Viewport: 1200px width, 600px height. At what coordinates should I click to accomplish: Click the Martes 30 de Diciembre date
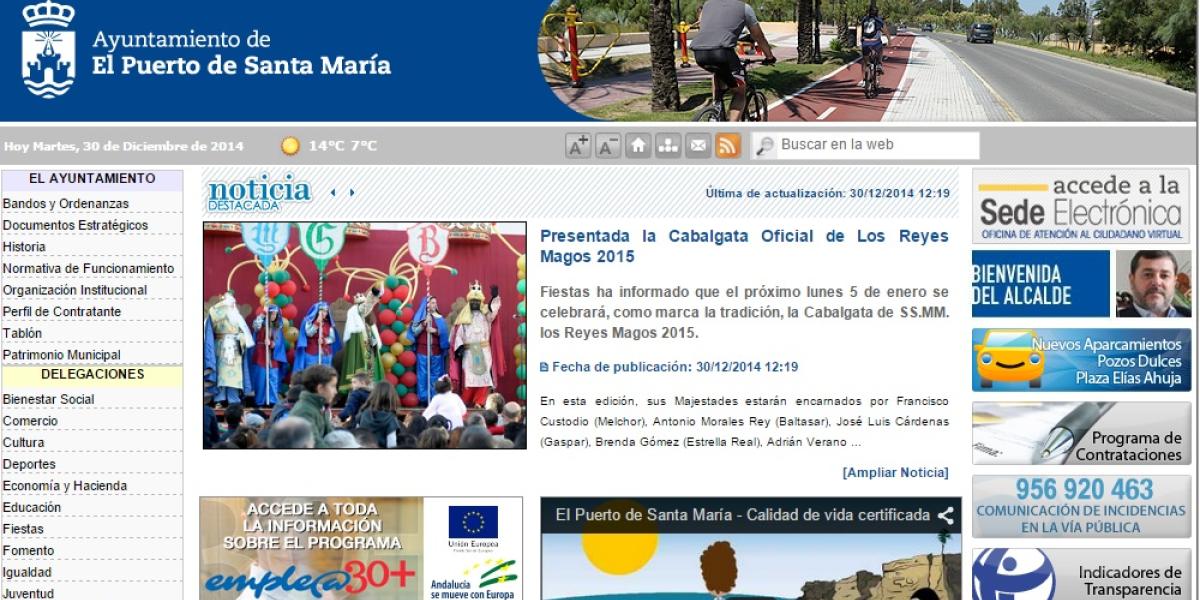pyautogui.click(x=124, y=146)
